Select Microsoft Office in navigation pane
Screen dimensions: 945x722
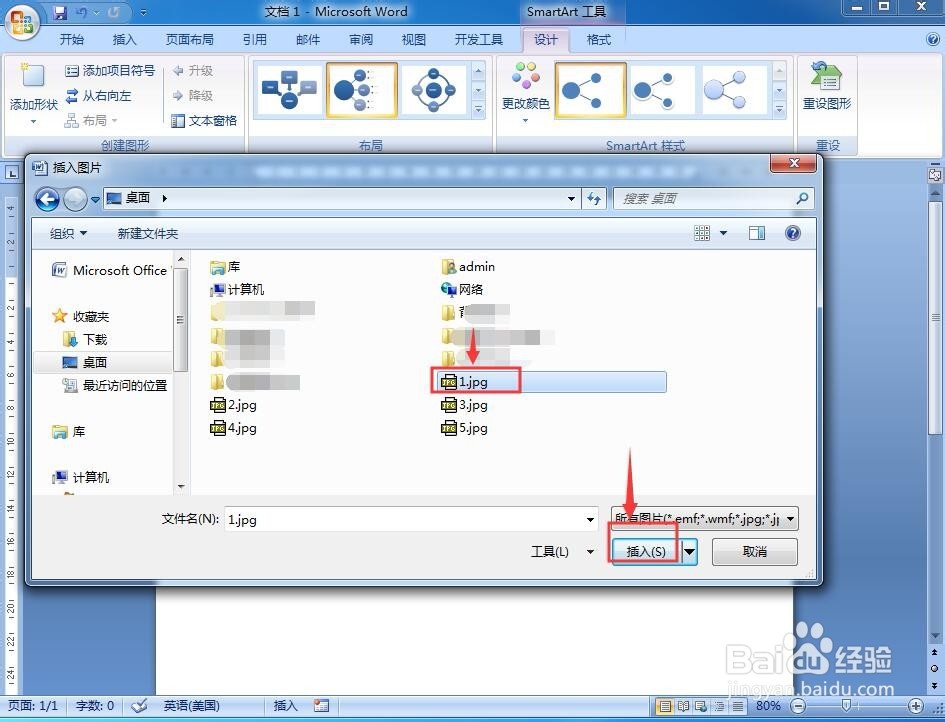click(112, 271)
